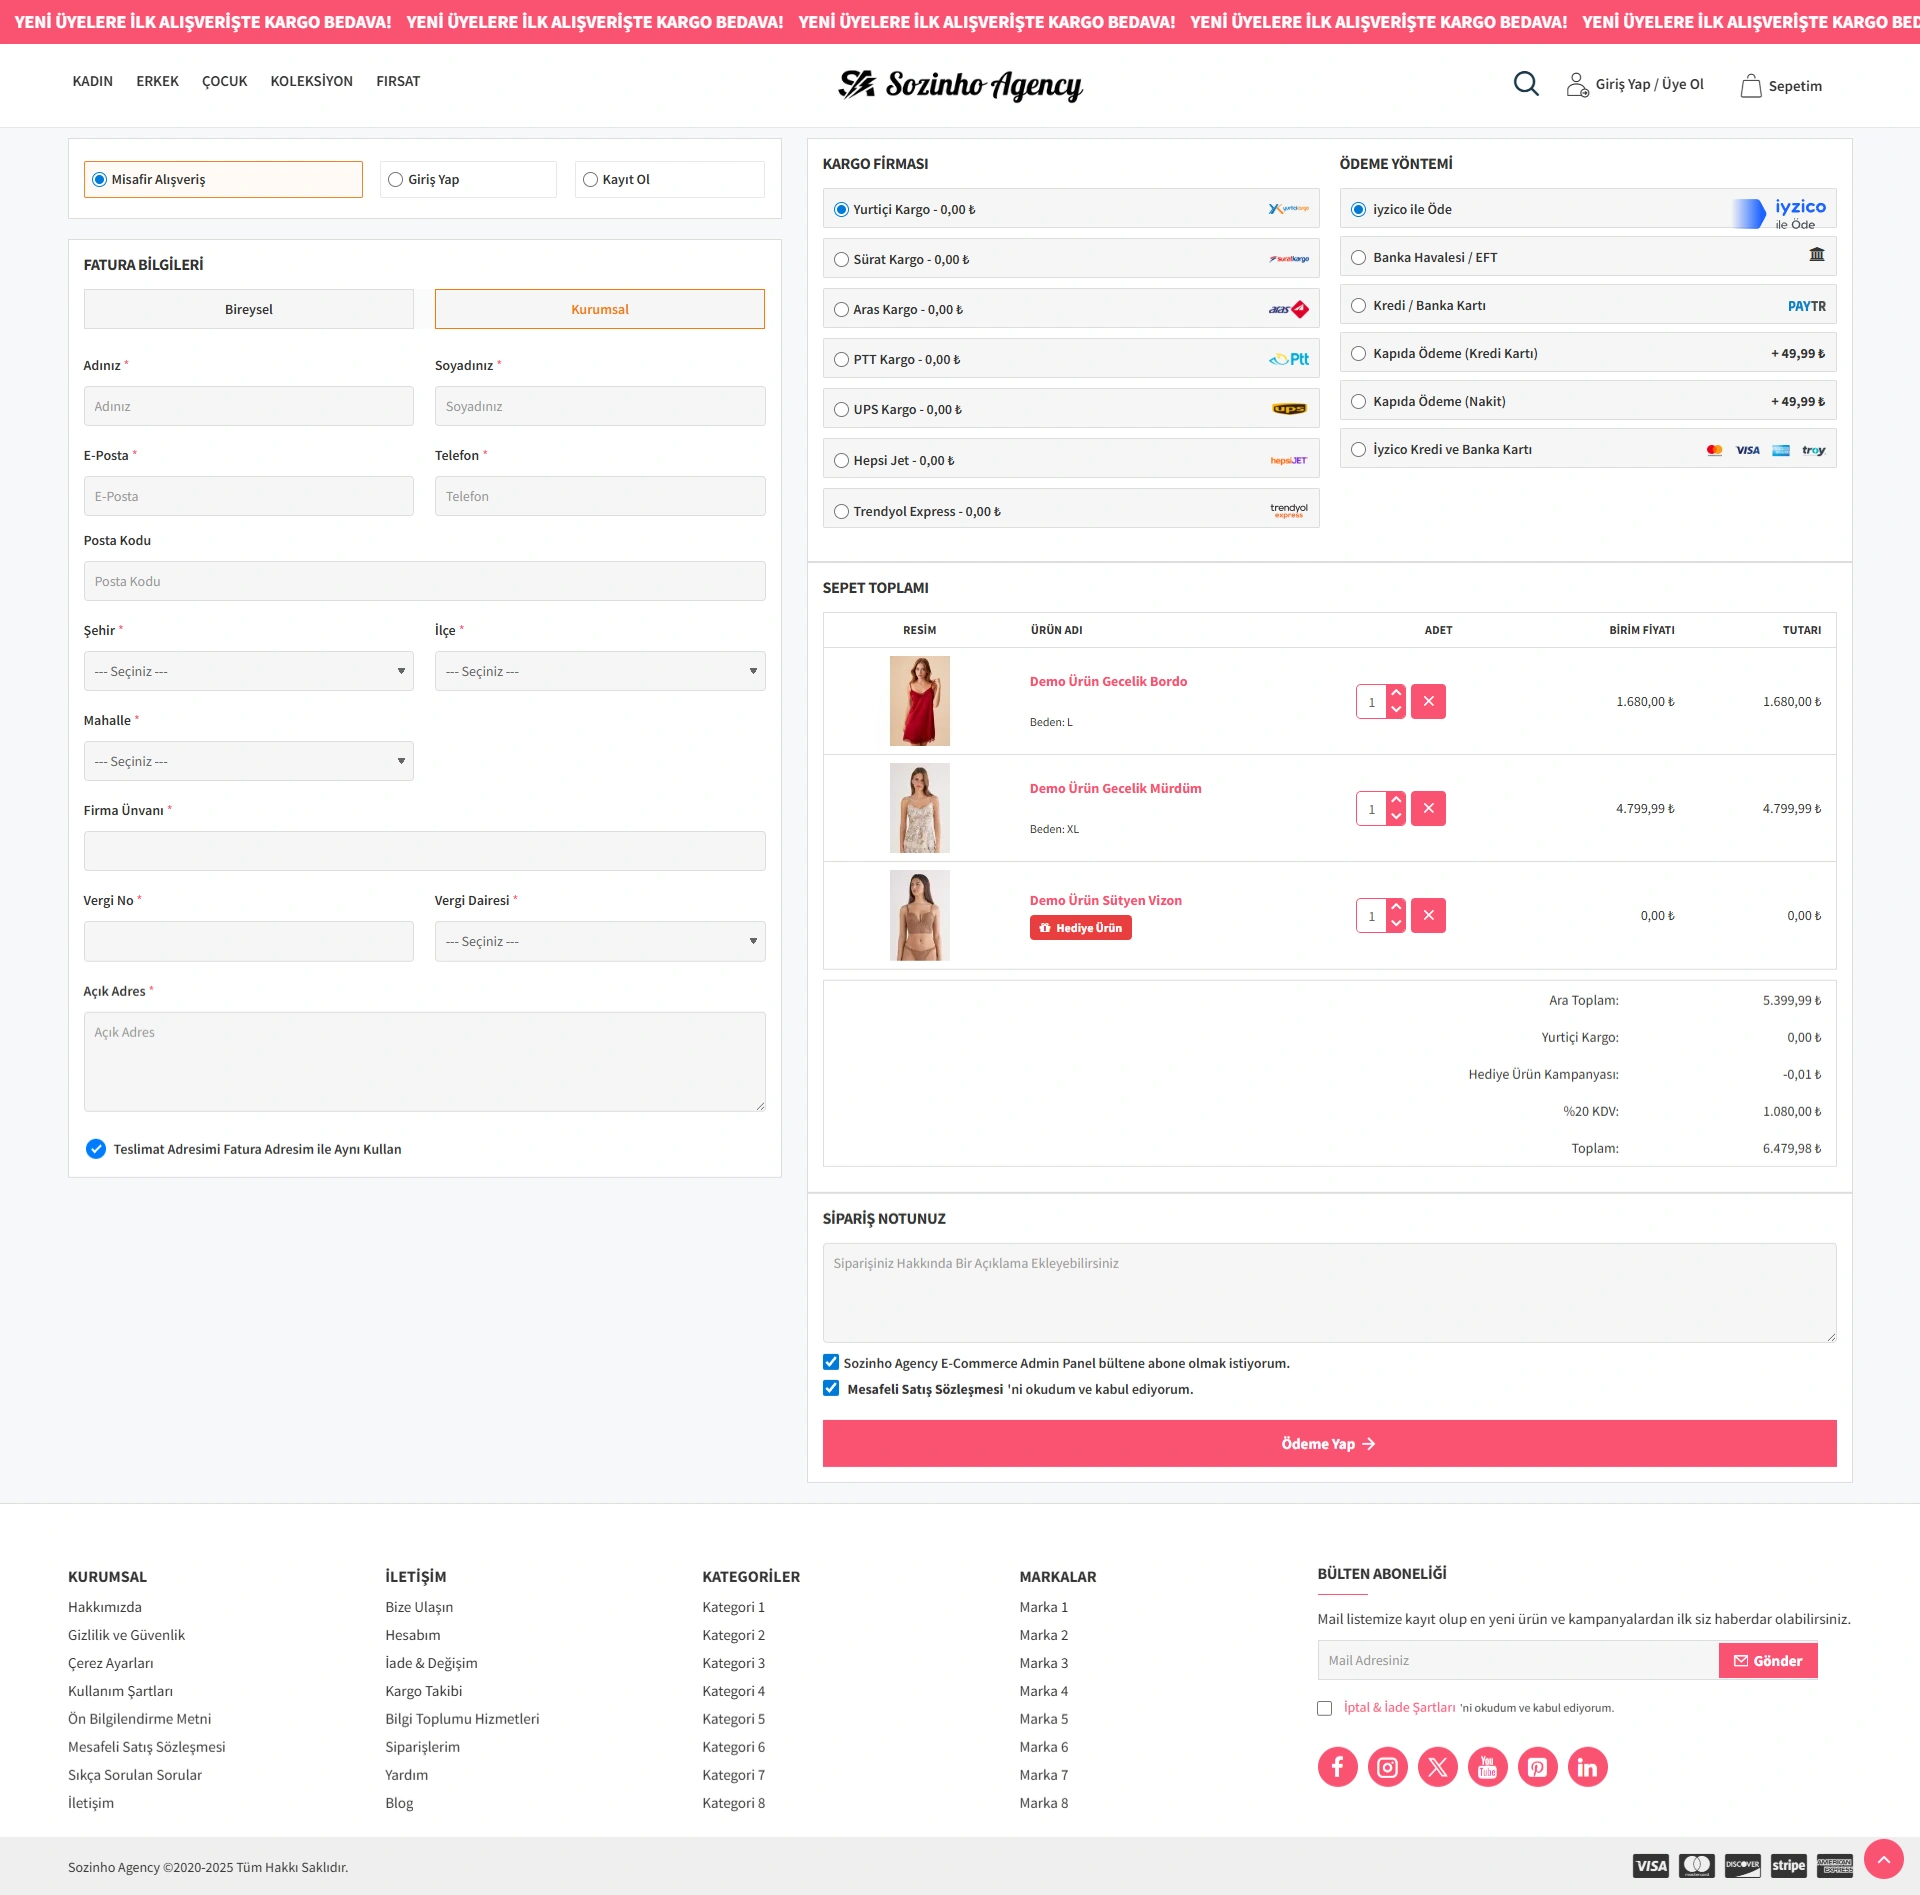Click the scroll-to-top arrow button
Image resolution: width=1920 pixels, height=1895 pixels.
coord(1883,1859)
